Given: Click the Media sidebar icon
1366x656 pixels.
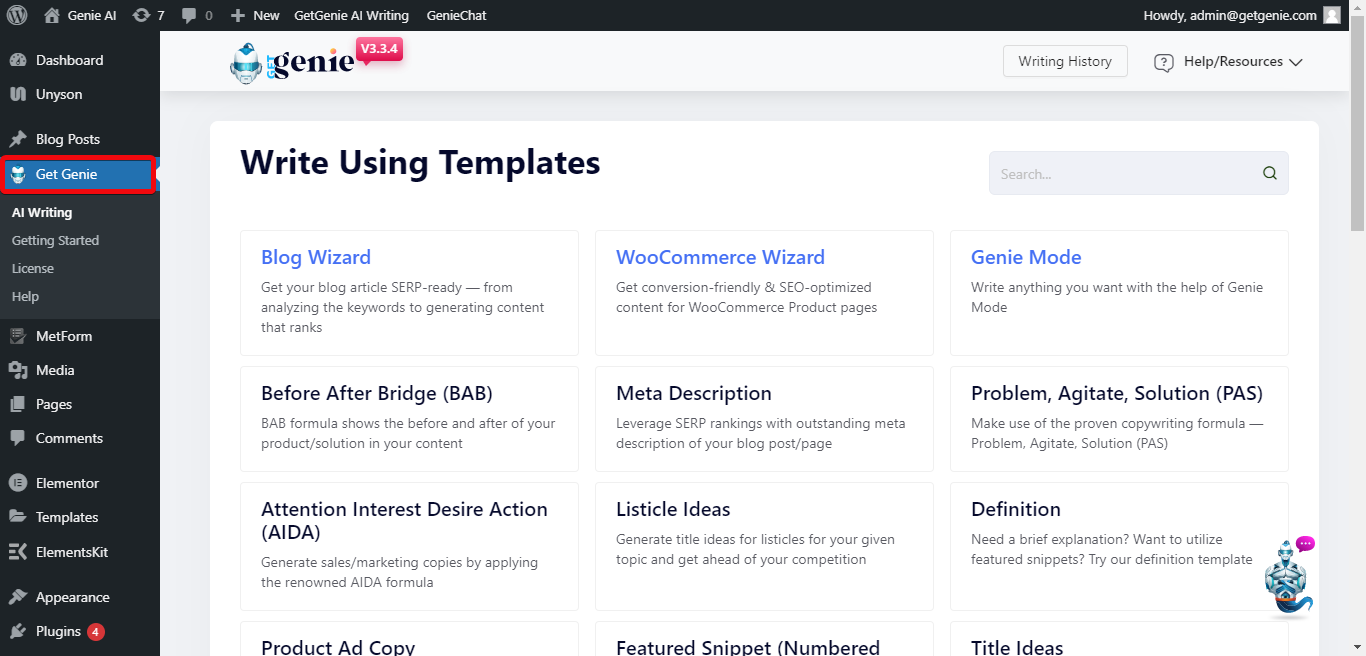Looking at the screenshot, I should click(18, 370).
